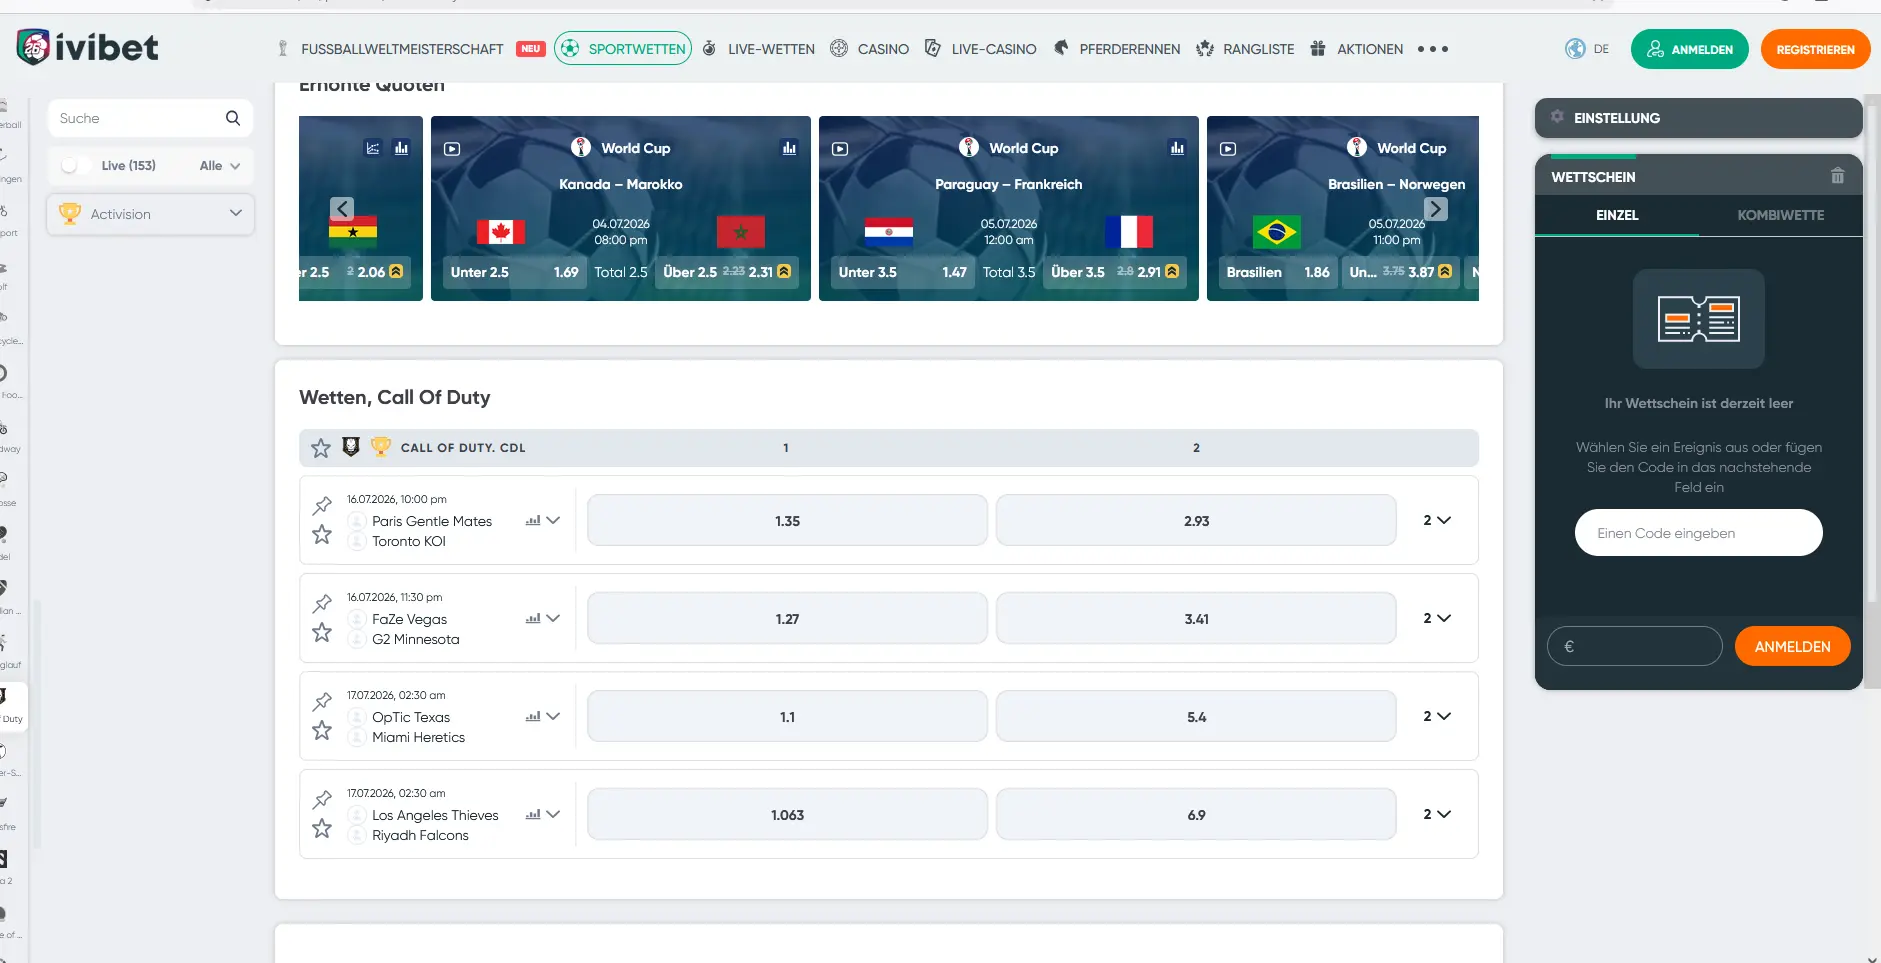Click the trophy icon in CDL header
1881x963 pixels.
(380, 447)
